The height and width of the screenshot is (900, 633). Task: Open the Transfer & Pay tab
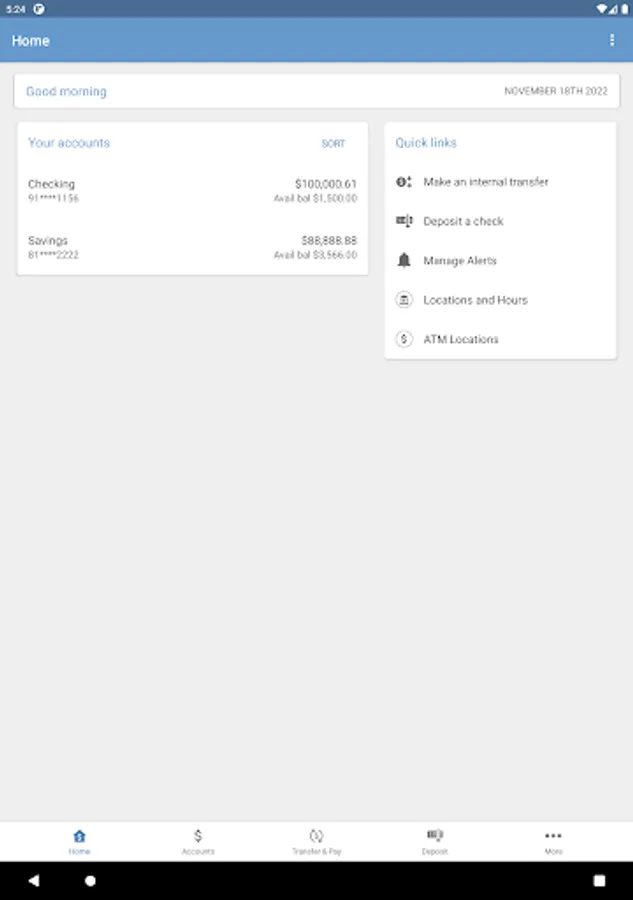[x=317, y=841]
